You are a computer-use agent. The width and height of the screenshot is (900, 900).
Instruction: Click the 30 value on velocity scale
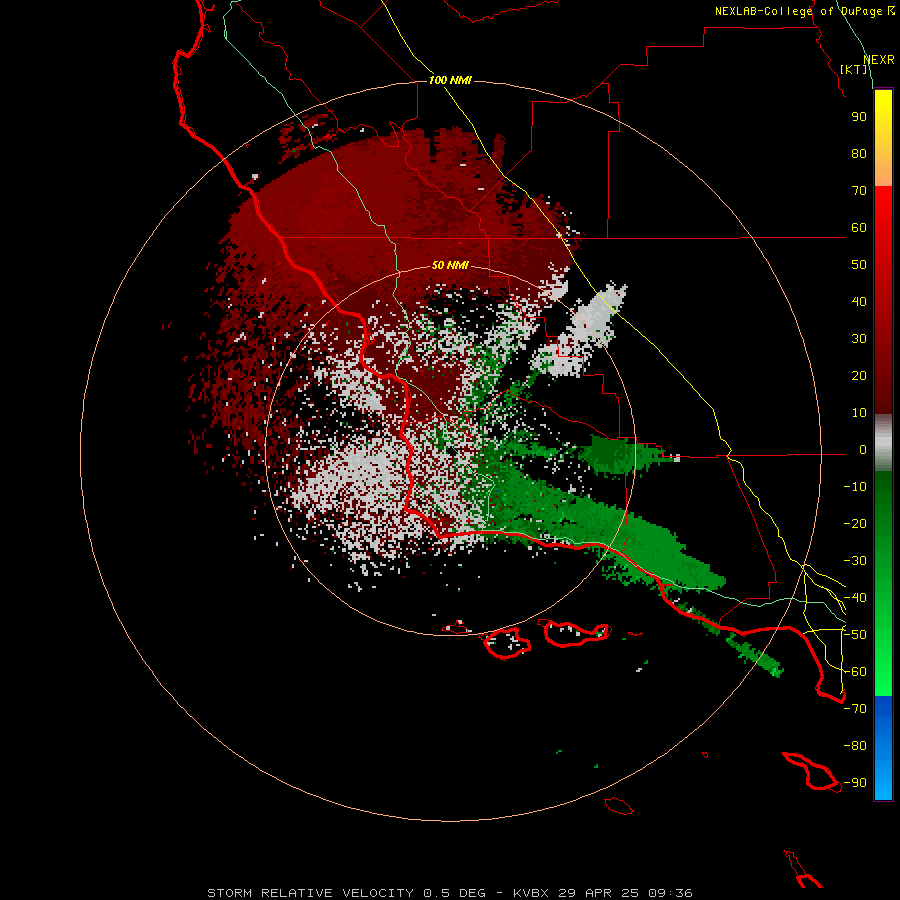[x=859, y=339]
